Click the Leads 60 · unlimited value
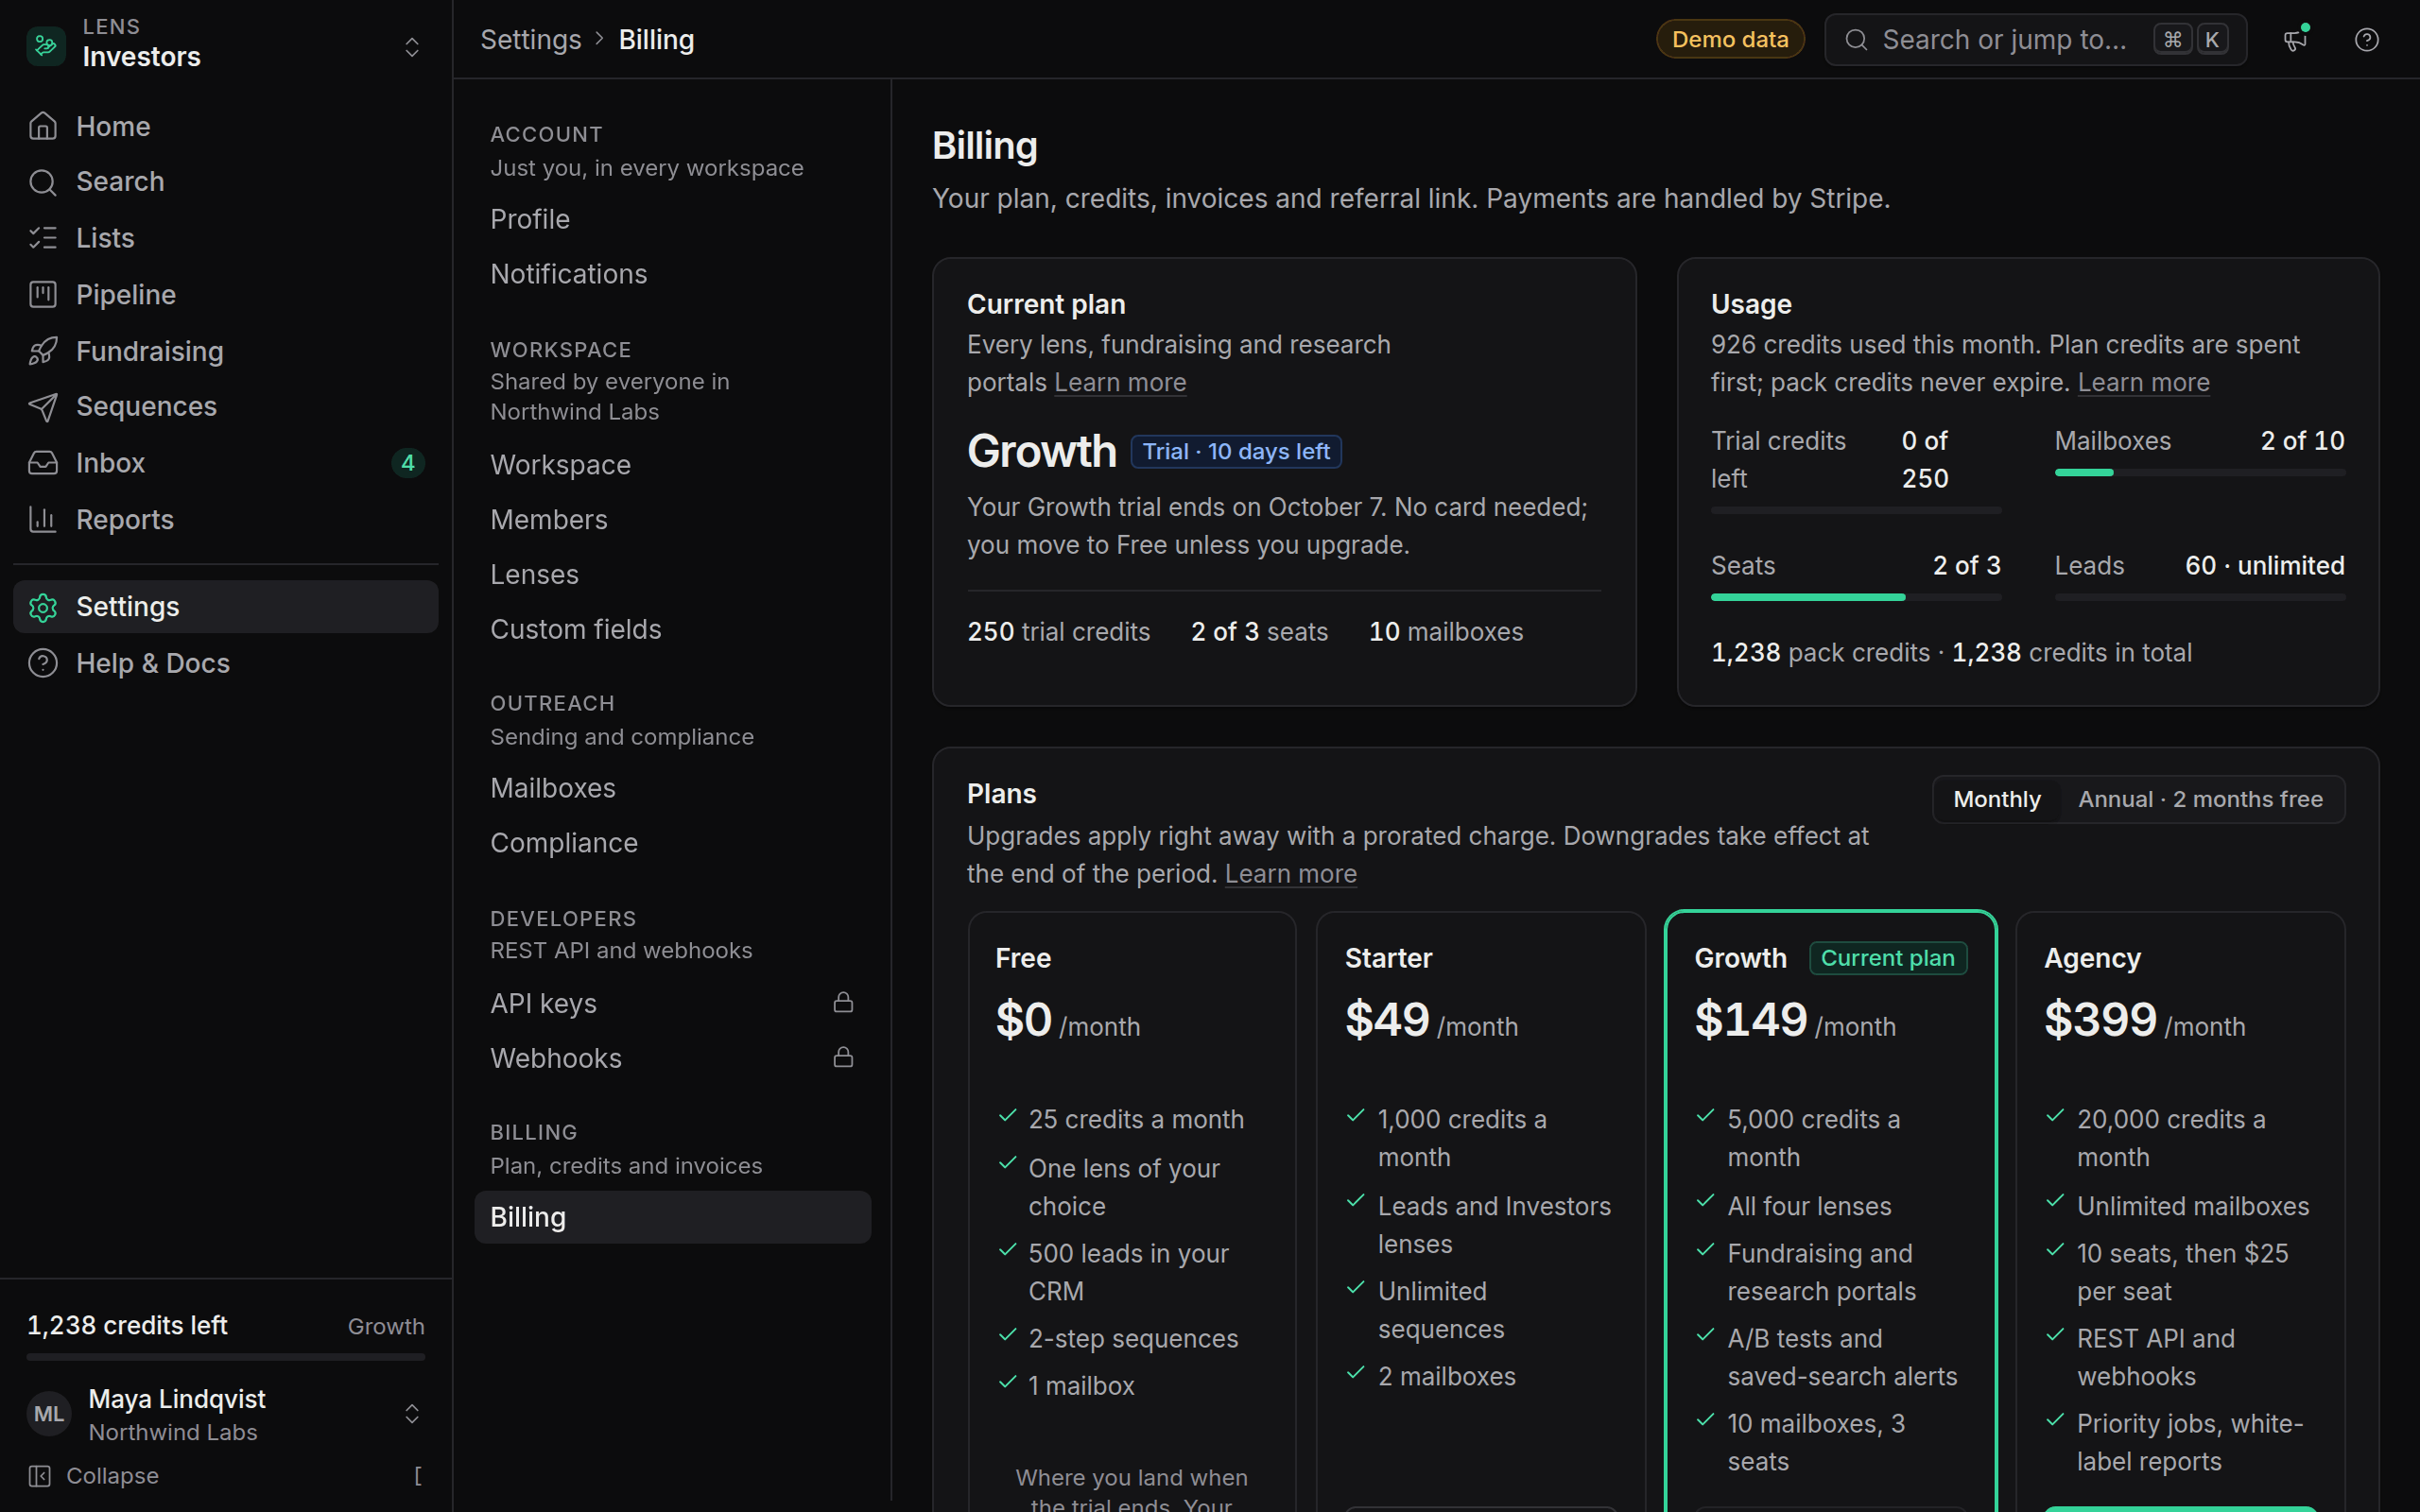 2264,566
